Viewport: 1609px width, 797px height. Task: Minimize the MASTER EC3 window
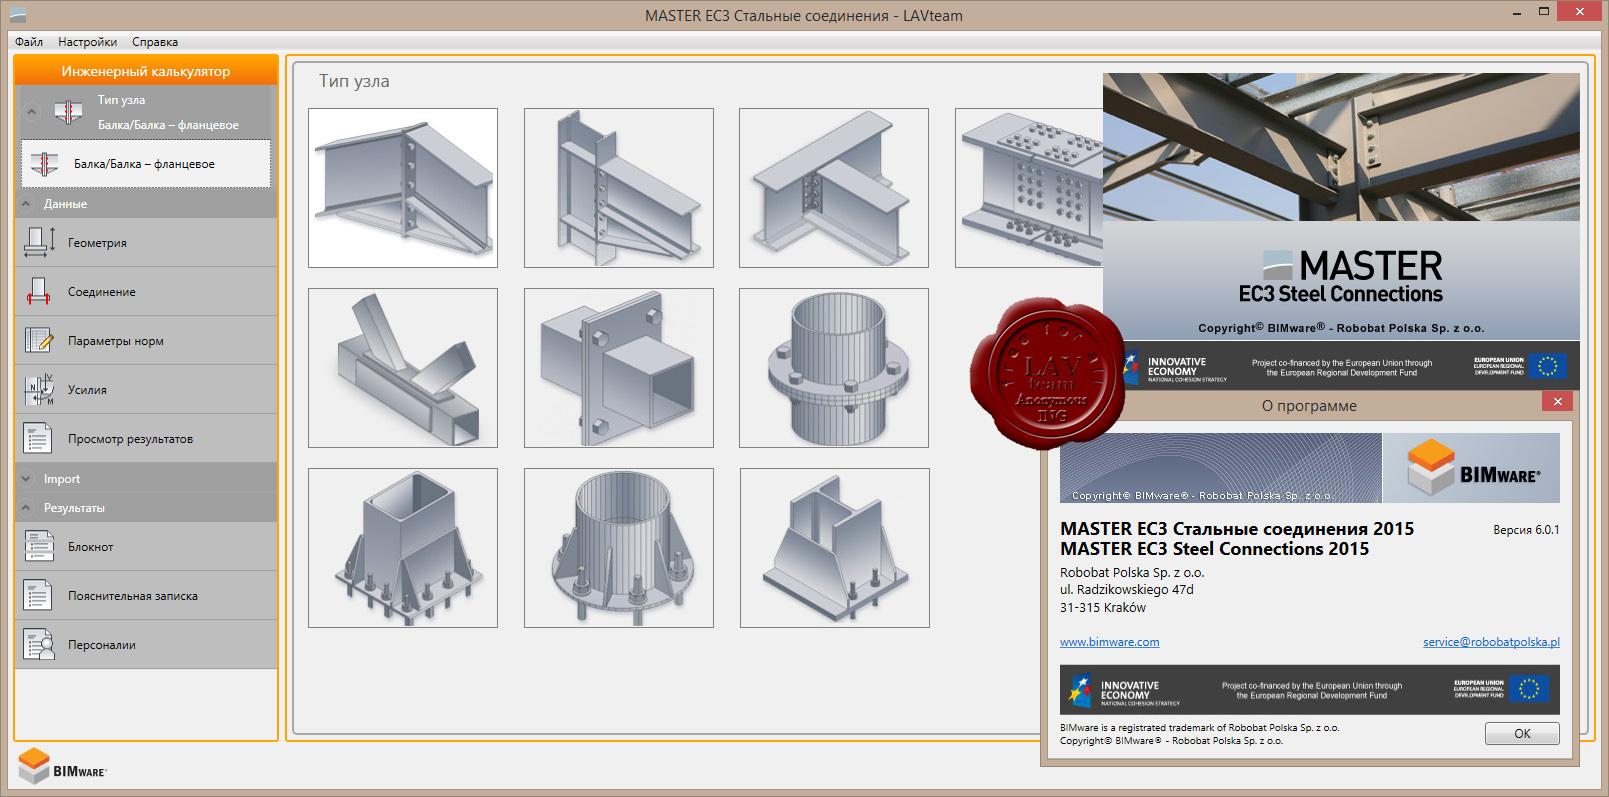pyautogui.click(x=1517, y=12)
